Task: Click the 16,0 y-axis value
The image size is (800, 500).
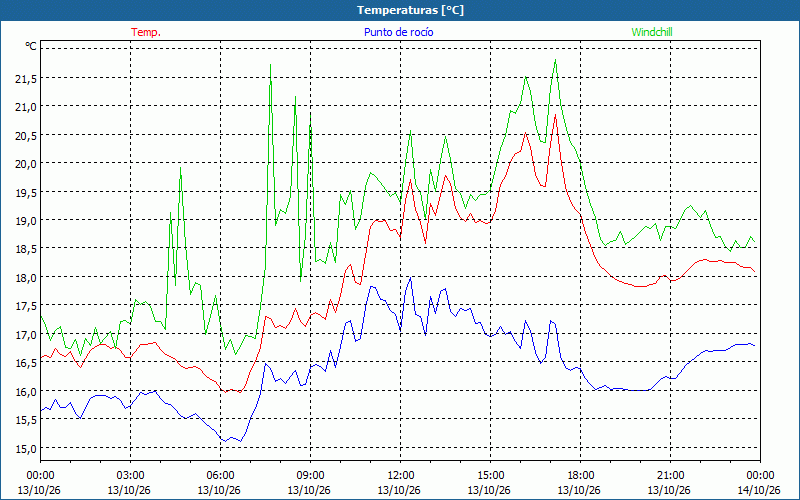Action: [26, 391]
